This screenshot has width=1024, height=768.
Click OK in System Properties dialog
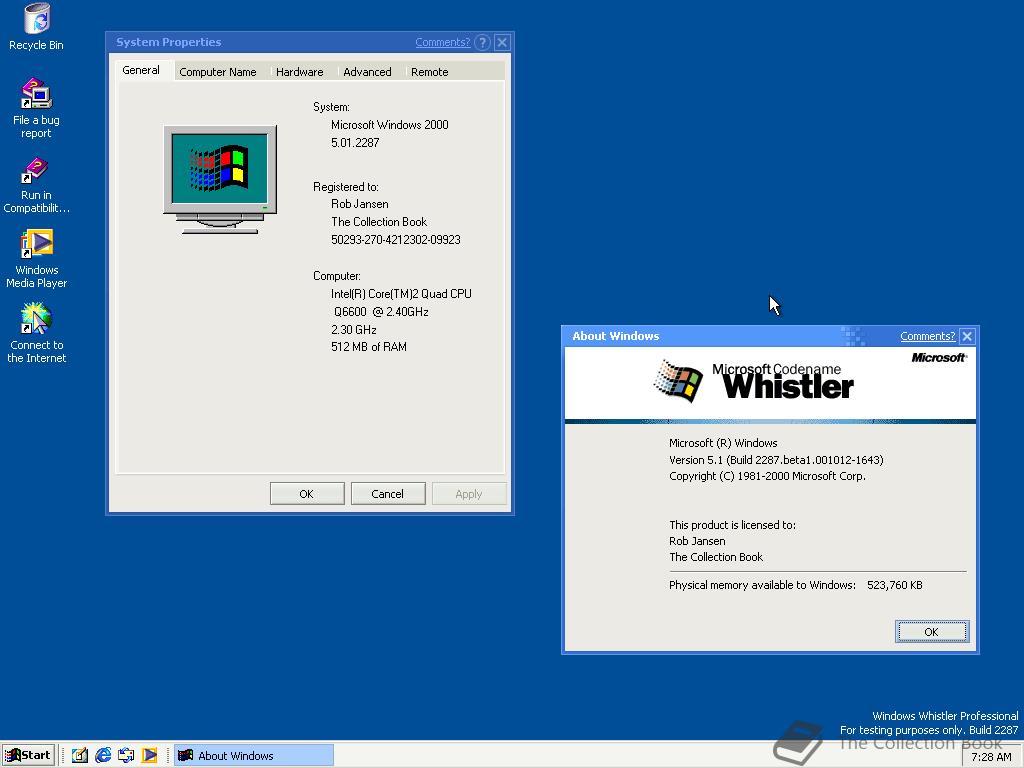point(307,494)
